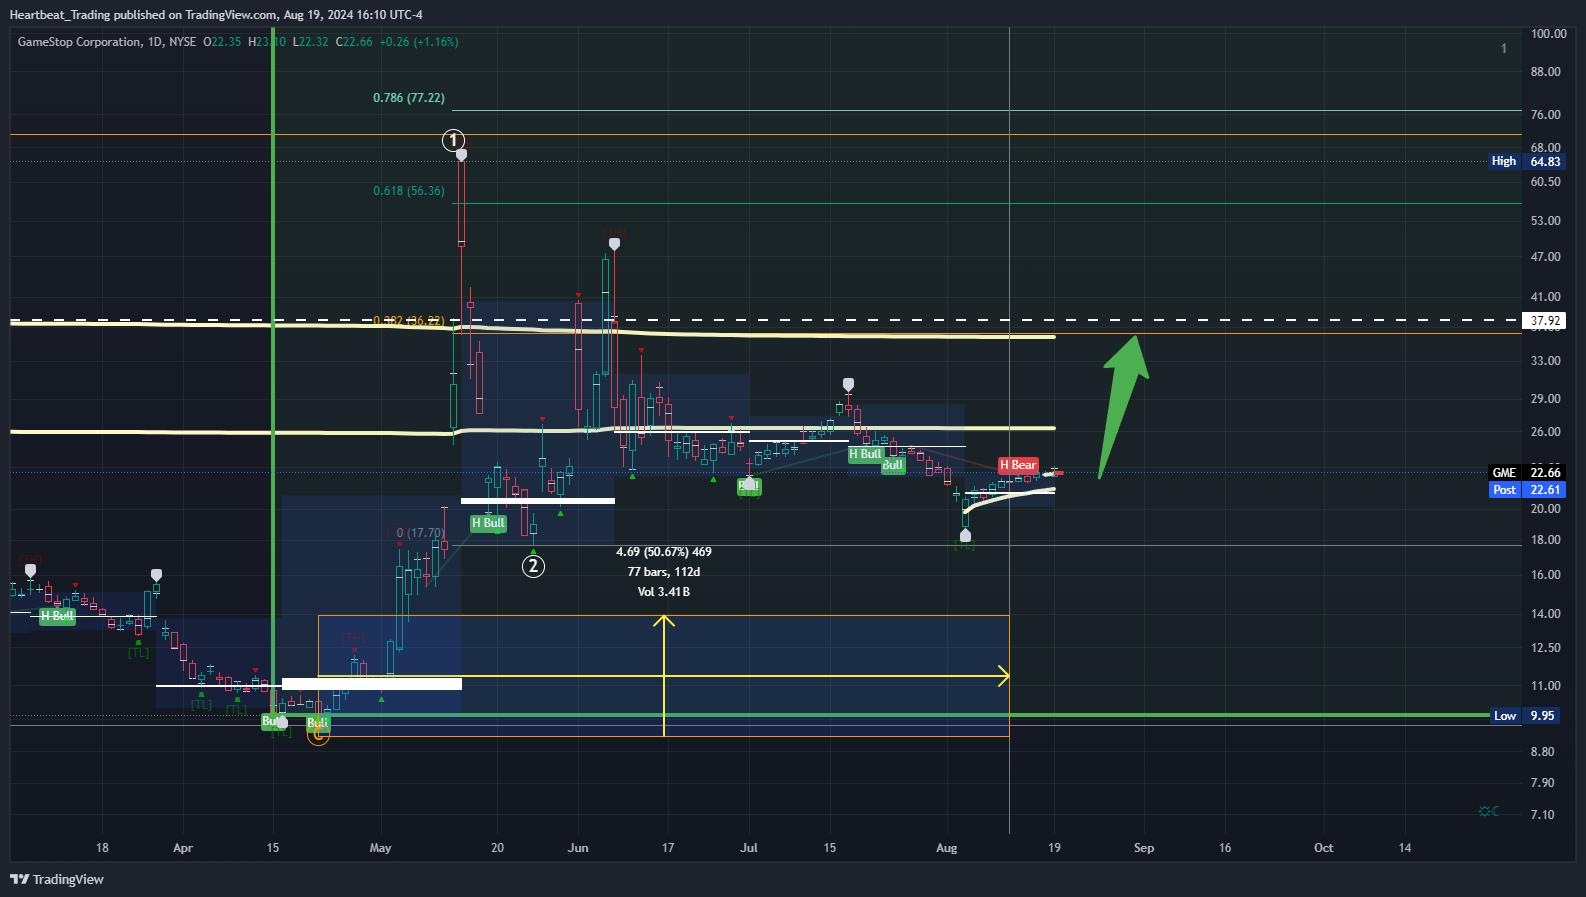Click the Jul label on time axis

(749, 848)
